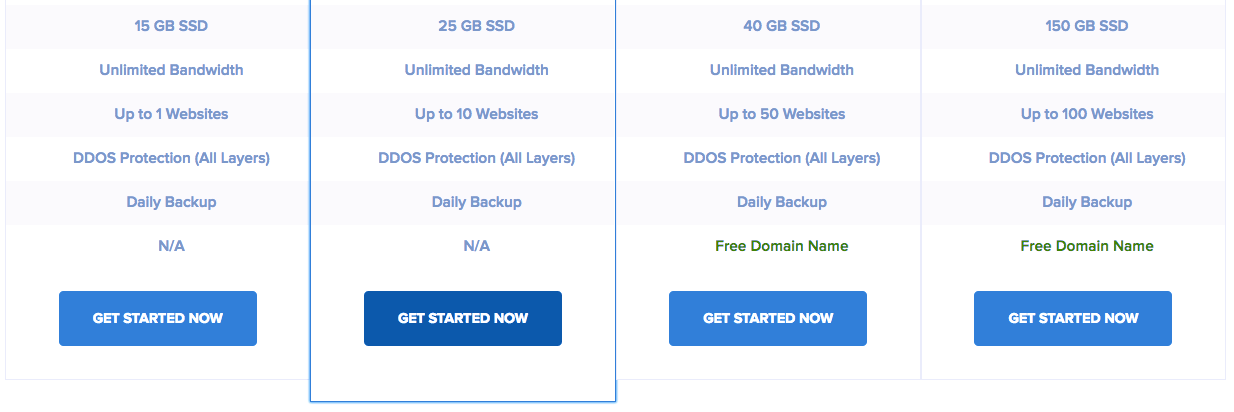Click N/A entry in highlighted 25 GB plan
1234x412 pixels.
pyautogui.click(x=477, y=246)
